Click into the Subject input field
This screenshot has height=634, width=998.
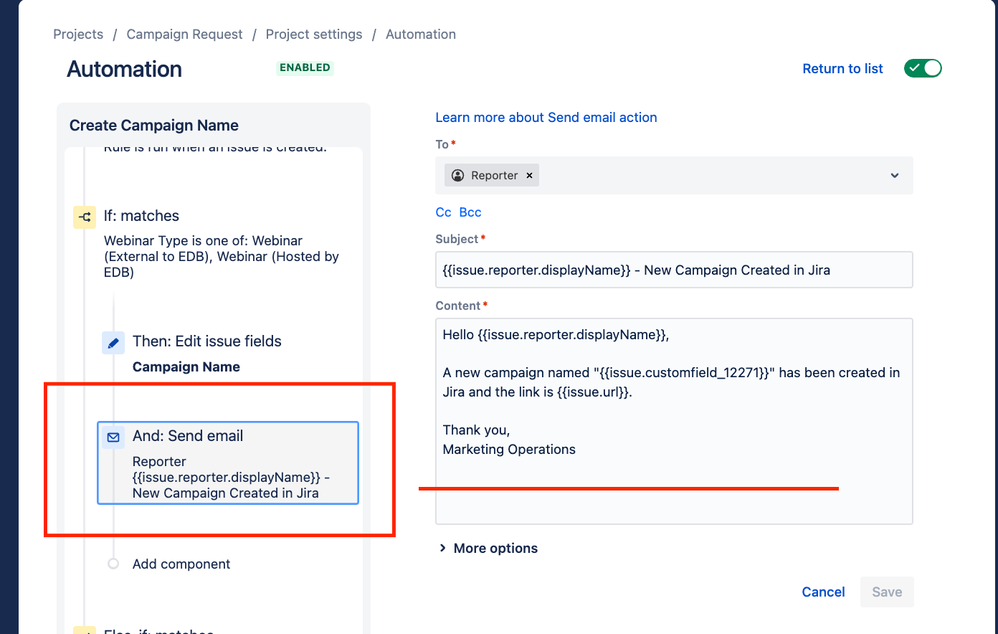(x=674, y=270)
